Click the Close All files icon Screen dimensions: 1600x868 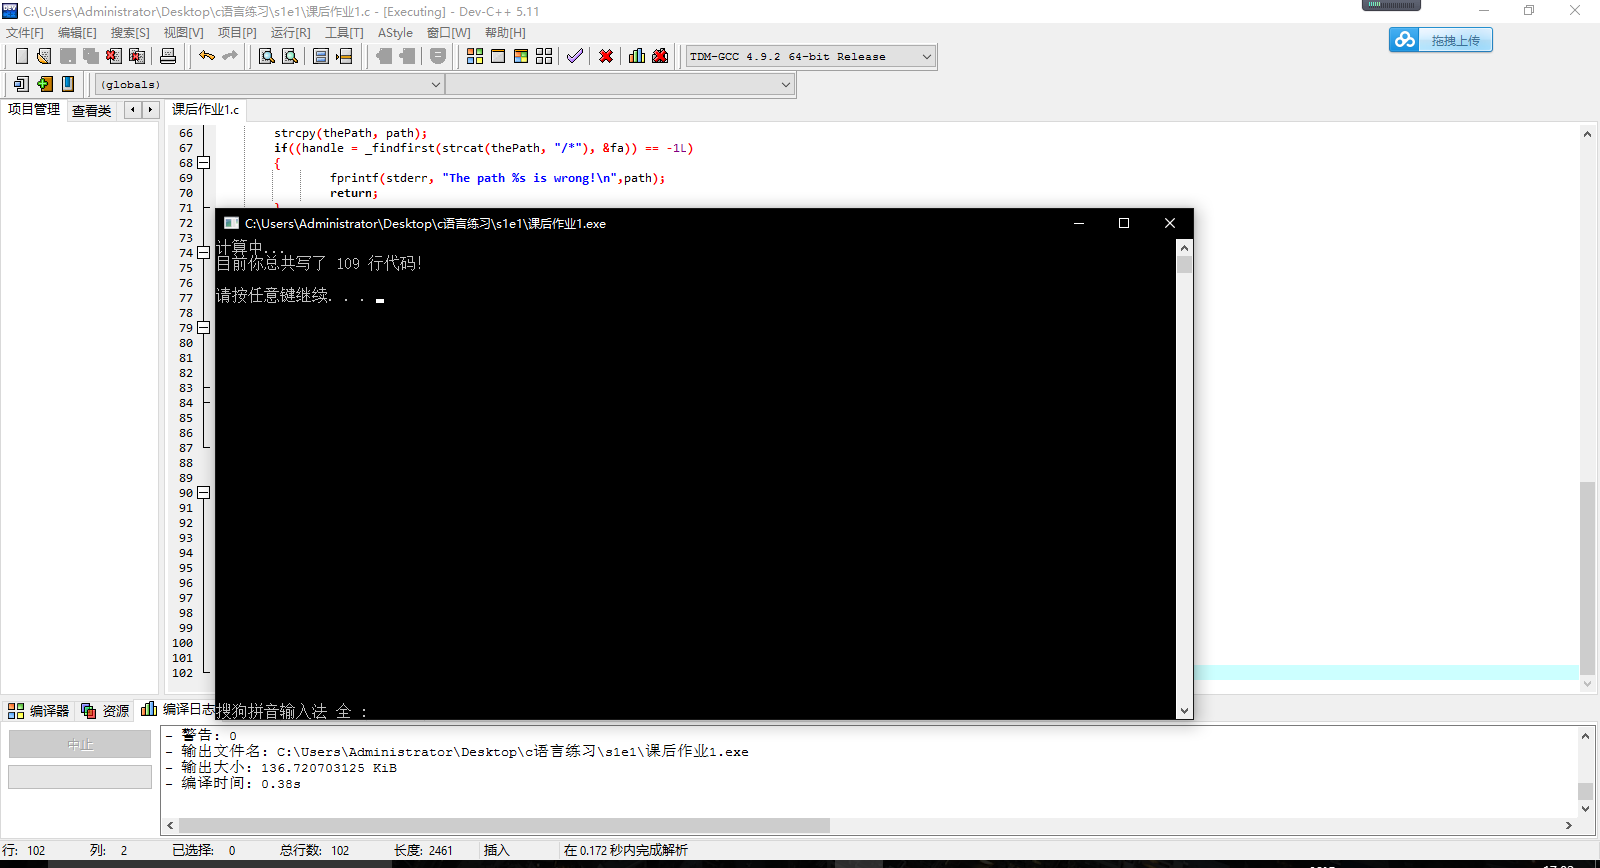[x=137, y=56]
